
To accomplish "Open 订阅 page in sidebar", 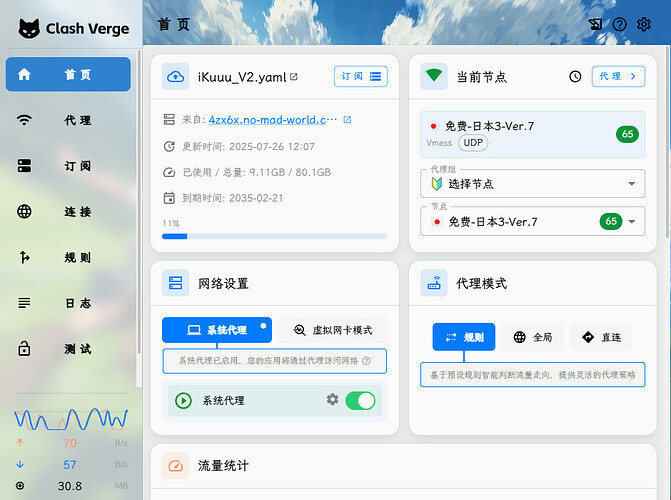I will (x=68, y=166).
